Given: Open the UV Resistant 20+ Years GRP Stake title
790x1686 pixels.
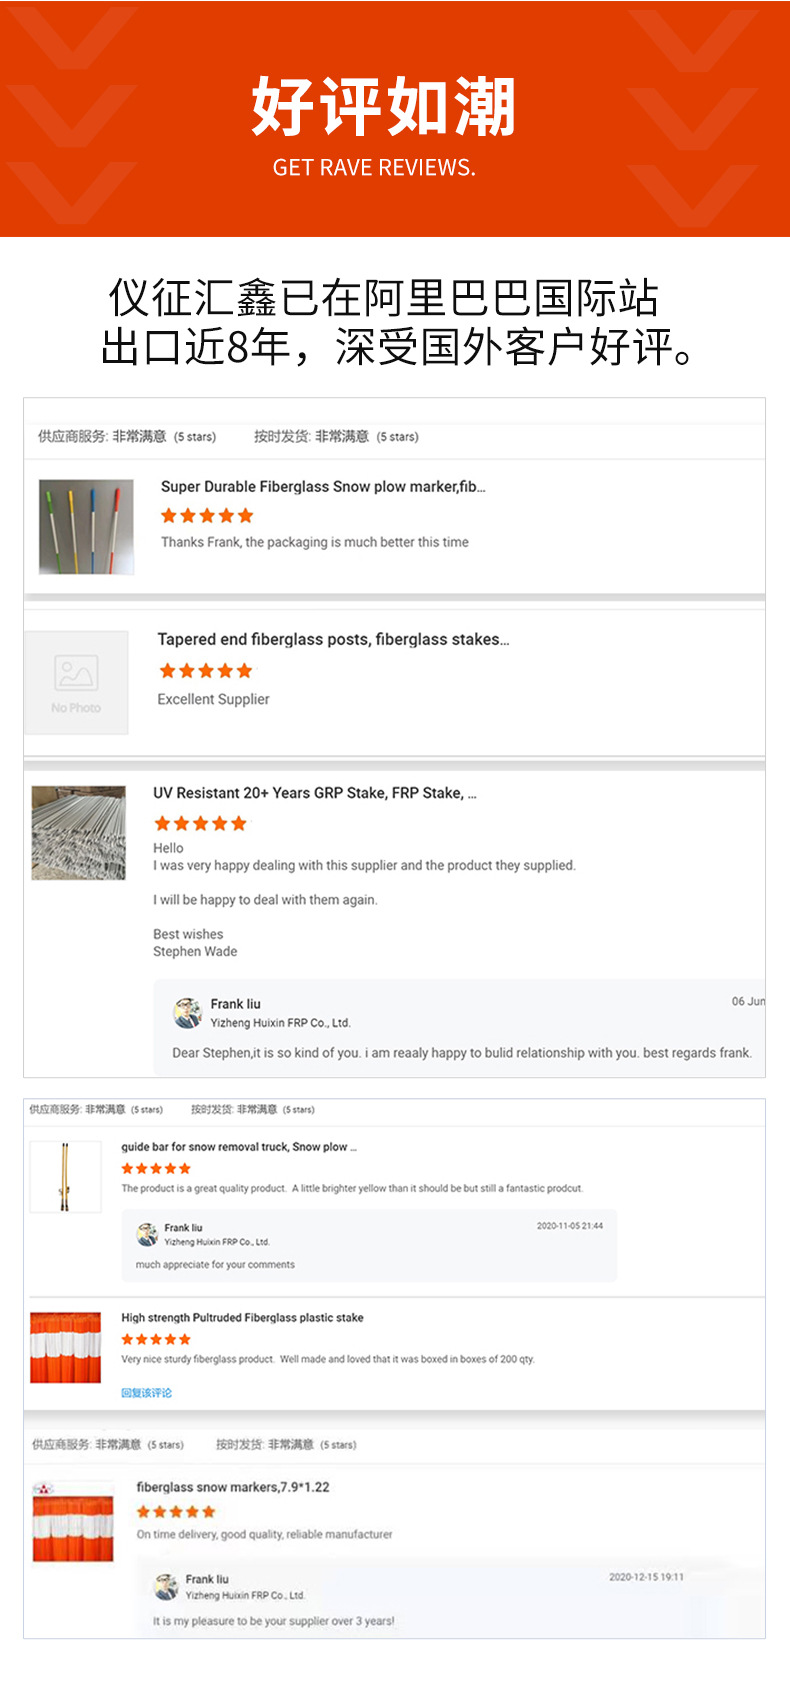Looking at the screenshot, I should 314,793.
